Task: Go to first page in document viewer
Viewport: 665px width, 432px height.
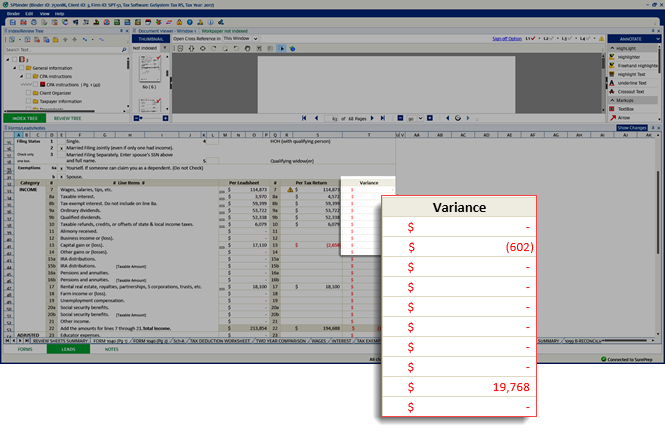Action: pyautogui.click(x=304, y=118)
